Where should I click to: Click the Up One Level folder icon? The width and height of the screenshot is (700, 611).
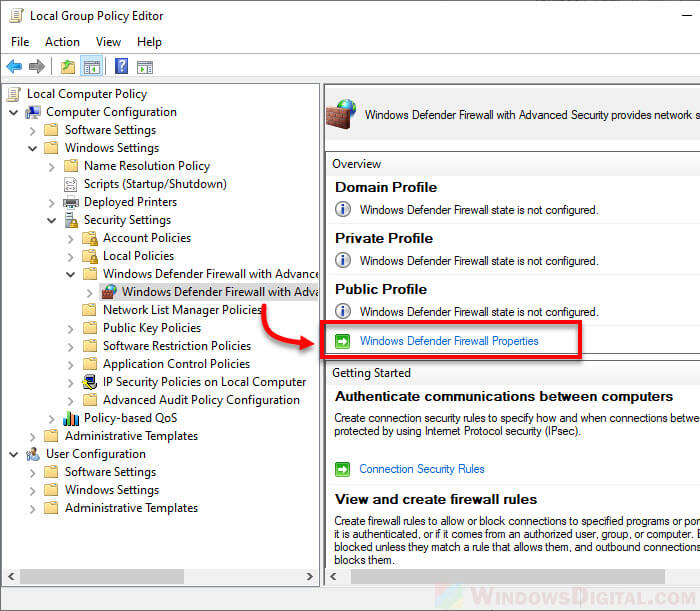[67, 67]
